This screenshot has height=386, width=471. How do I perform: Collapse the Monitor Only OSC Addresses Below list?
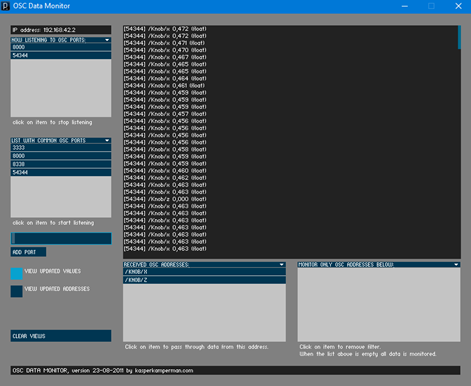pyautogui.click(x=456, y=265)
